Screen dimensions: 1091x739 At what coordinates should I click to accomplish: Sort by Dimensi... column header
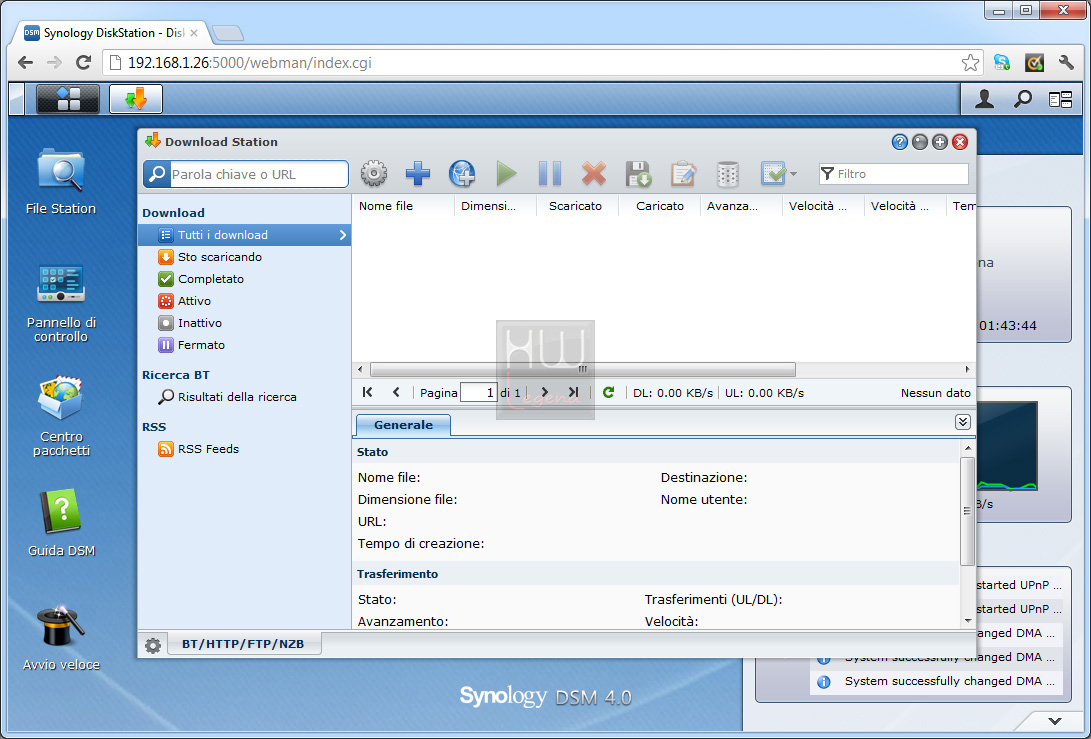tap(495, 206)
